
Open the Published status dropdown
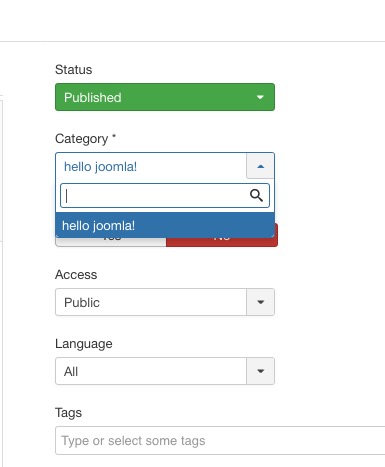pos(165,97)
